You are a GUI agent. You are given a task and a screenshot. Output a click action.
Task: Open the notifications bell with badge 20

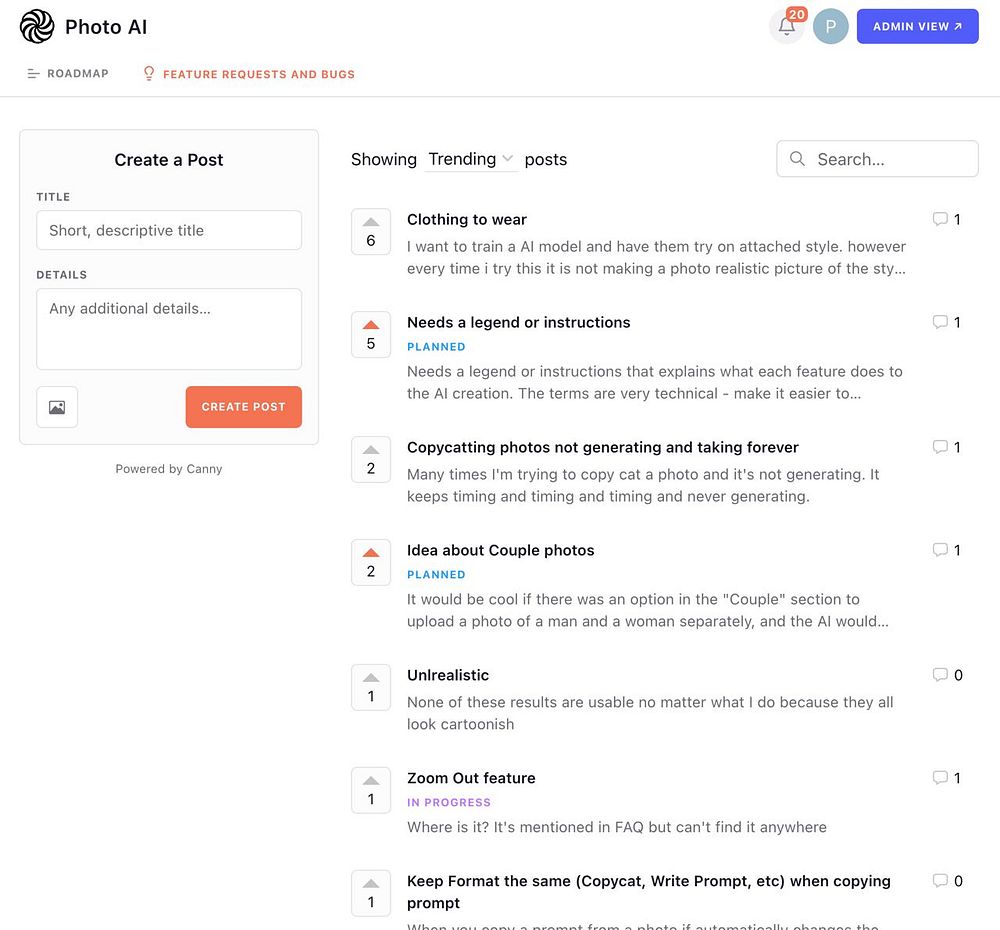click(786, 27)
